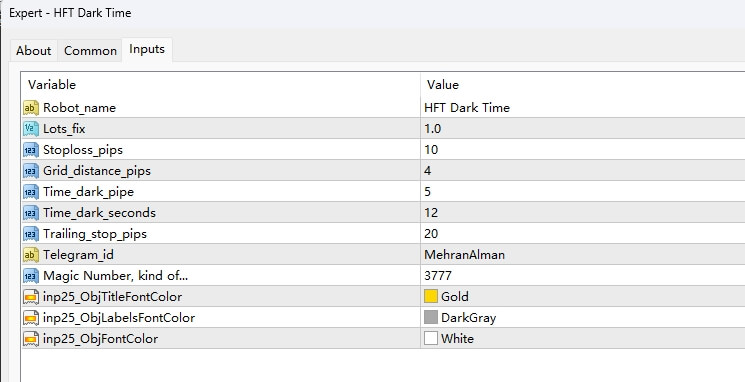Click the Gold color name text
Screen dimensions: 745x382
click(455, 296)
